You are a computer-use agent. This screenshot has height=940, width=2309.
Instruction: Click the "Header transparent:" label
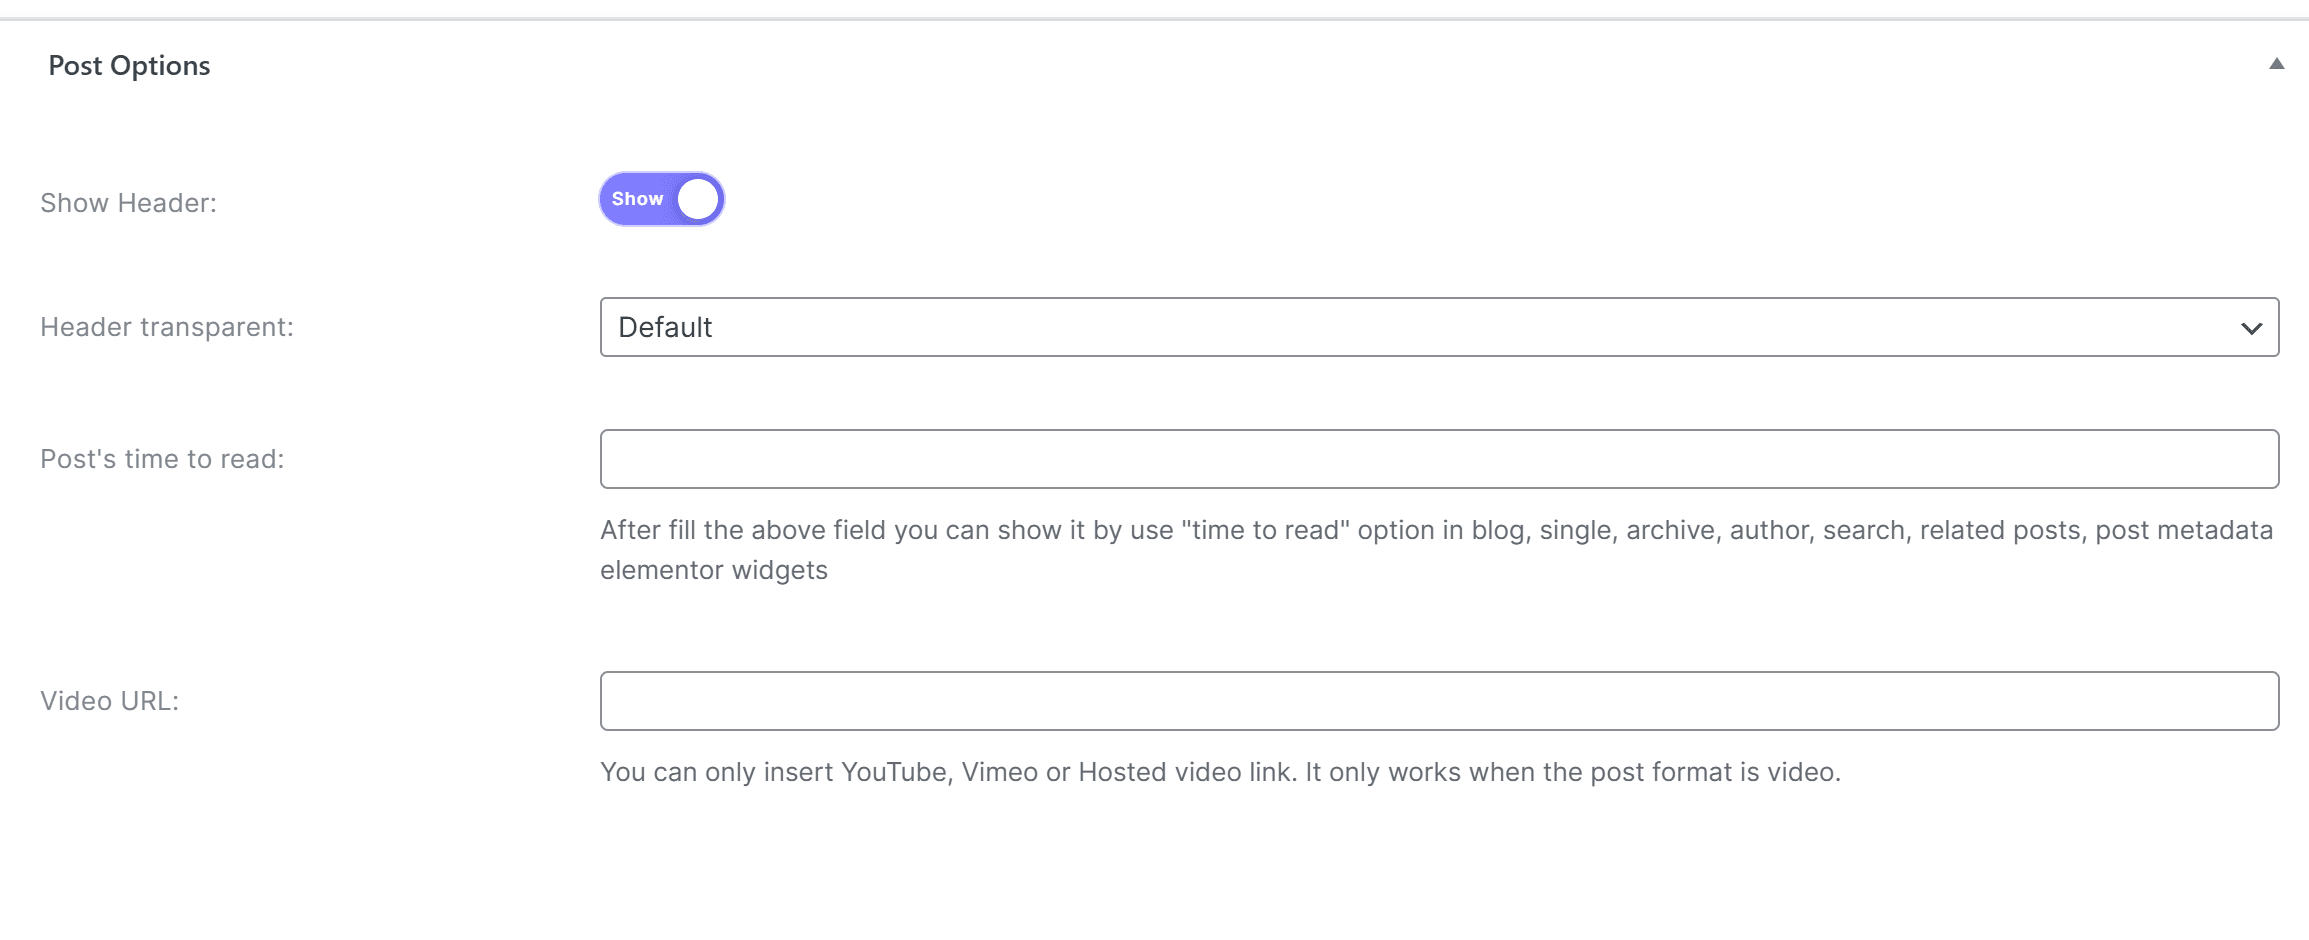coord(167,327)
